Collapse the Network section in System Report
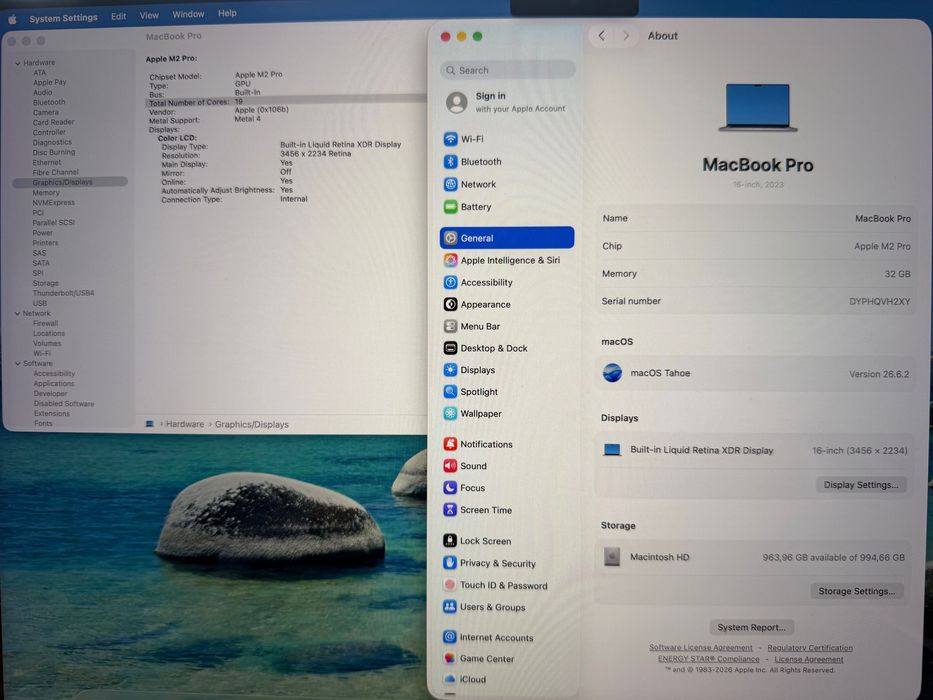 pos(17,314)
